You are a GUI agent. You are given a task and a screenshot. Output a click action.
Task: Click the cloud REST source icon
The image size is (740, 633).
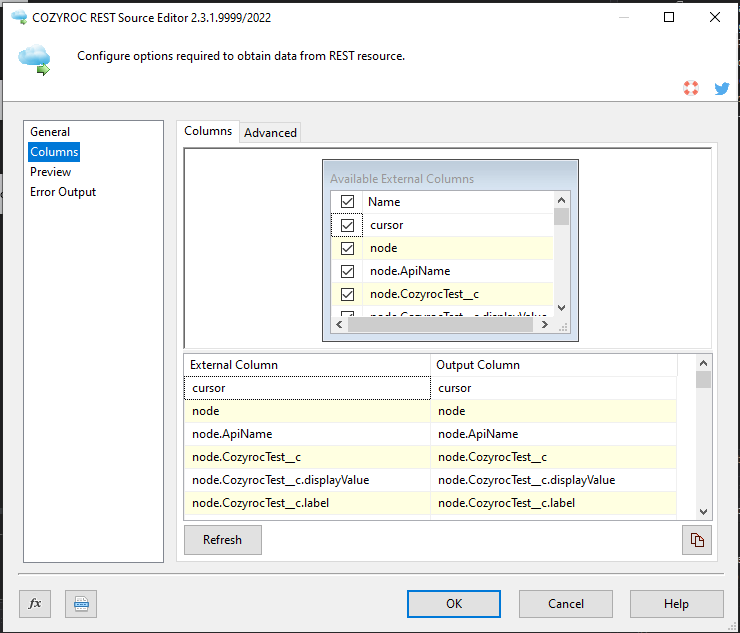[34, 60]
